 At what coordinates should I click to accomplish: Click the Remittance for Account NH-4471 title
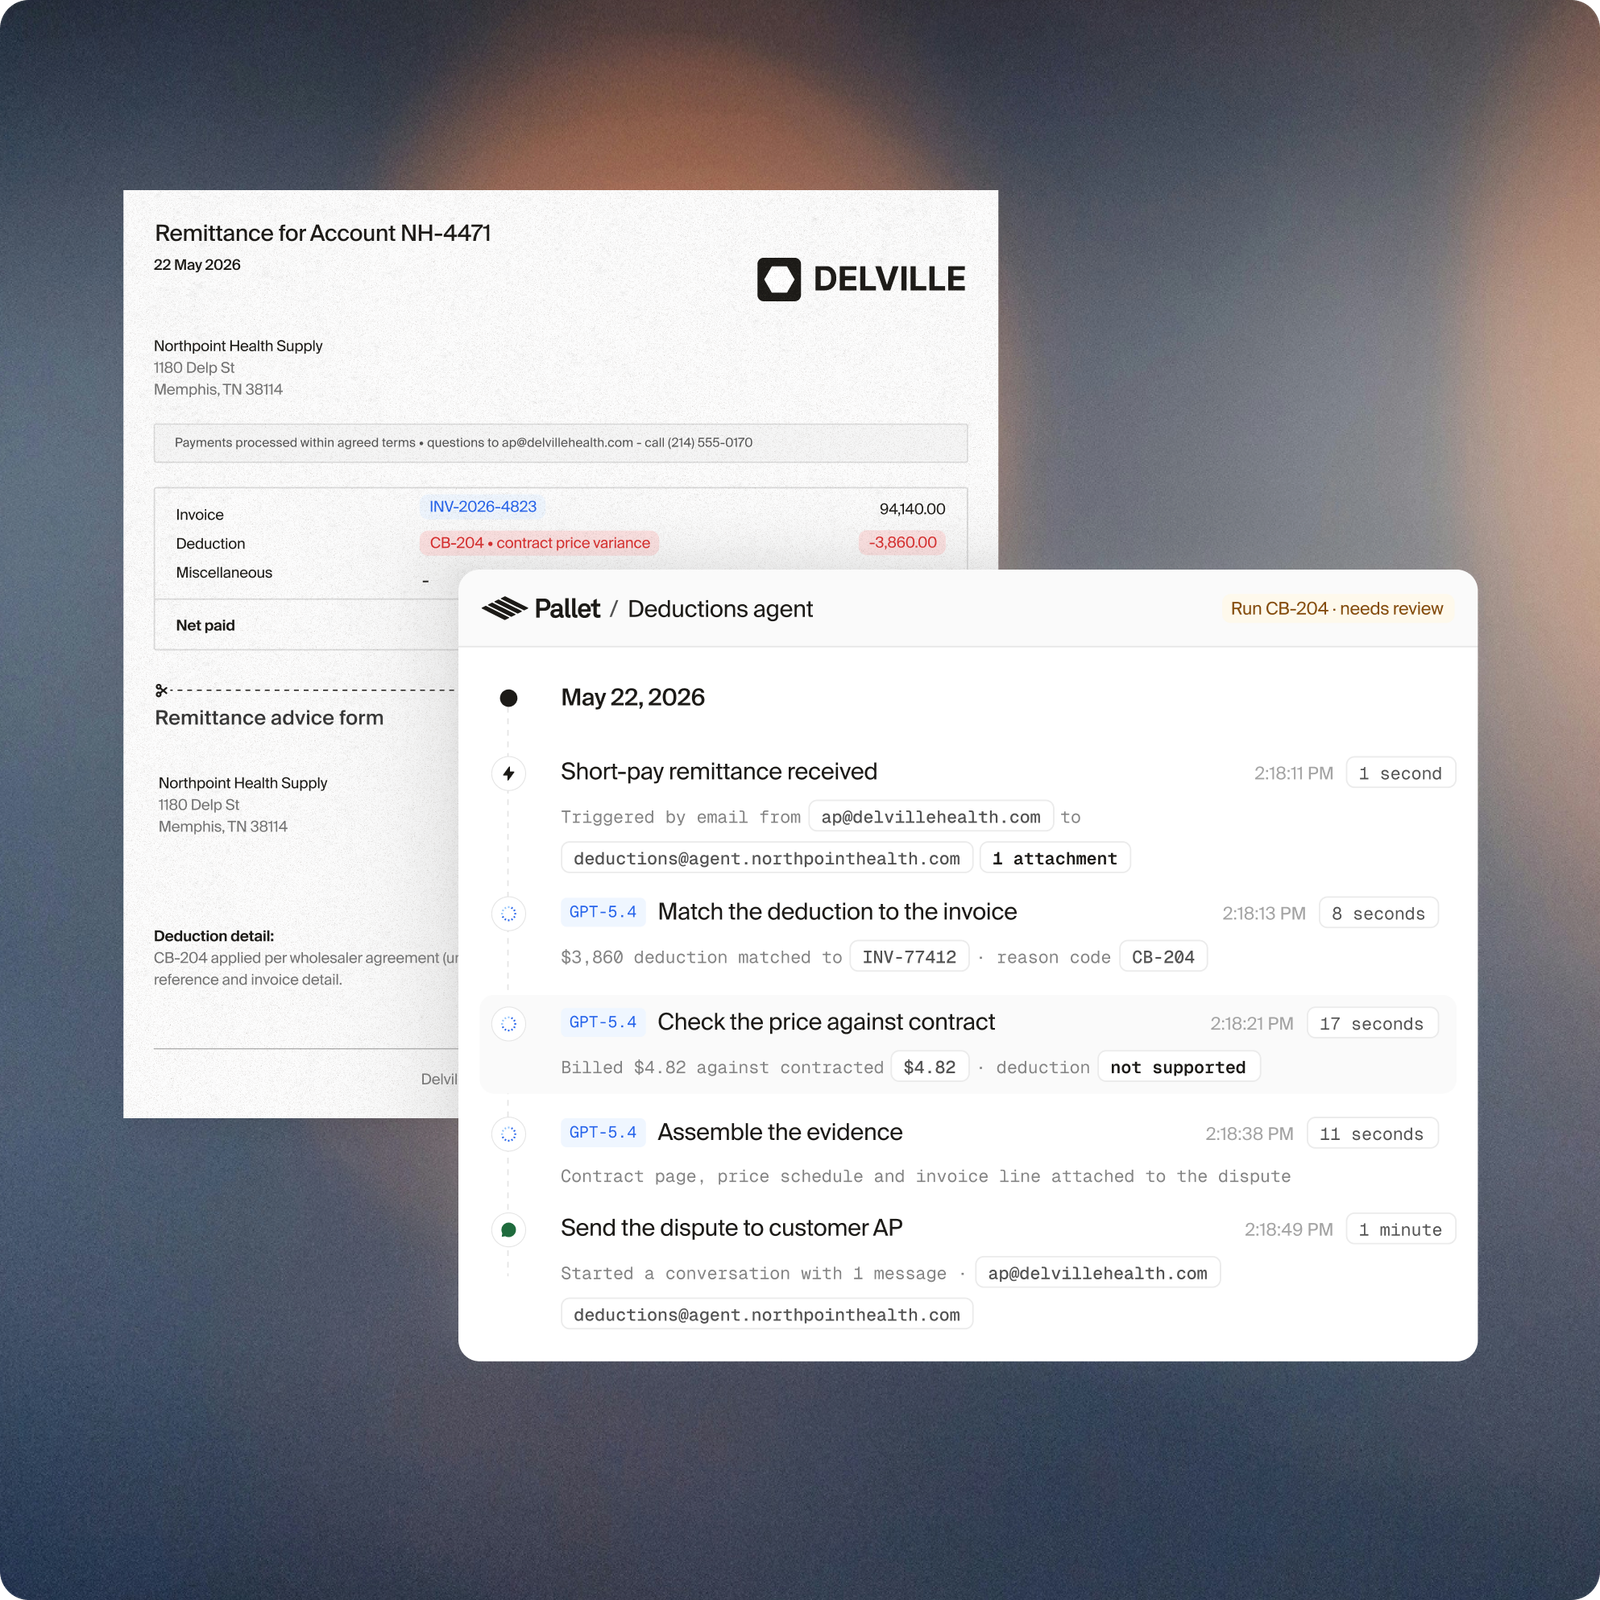pyautogui.click(x=323, y=233)
